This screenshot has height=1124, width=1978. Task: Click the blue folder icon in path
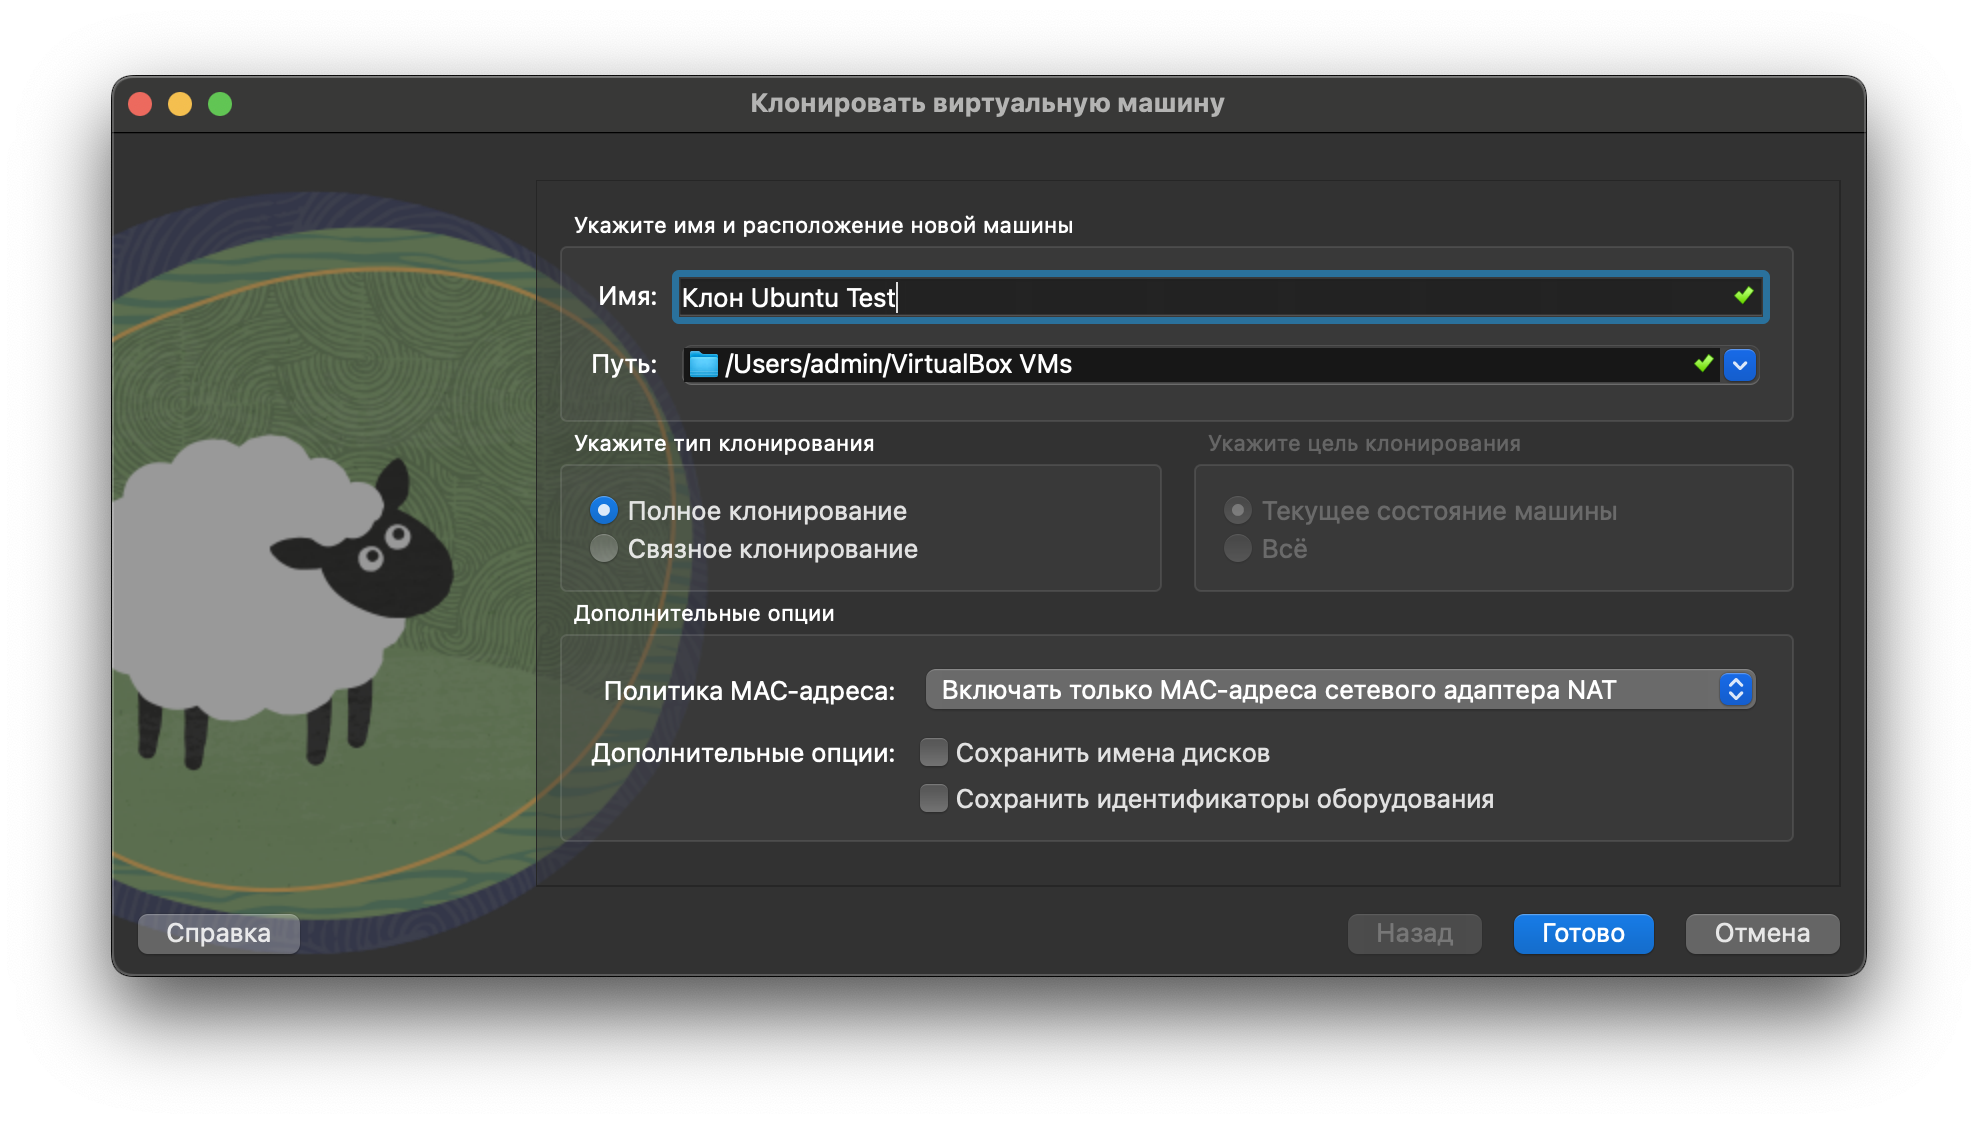pyautogui.click(x=704, y=365)
